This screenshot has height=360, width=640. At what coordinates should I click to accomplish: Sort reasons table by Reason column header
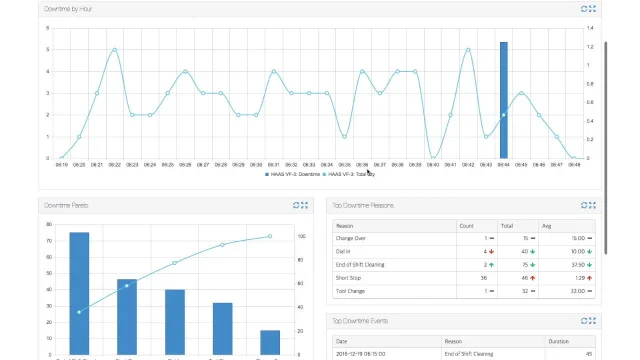(x=394, y=226)
